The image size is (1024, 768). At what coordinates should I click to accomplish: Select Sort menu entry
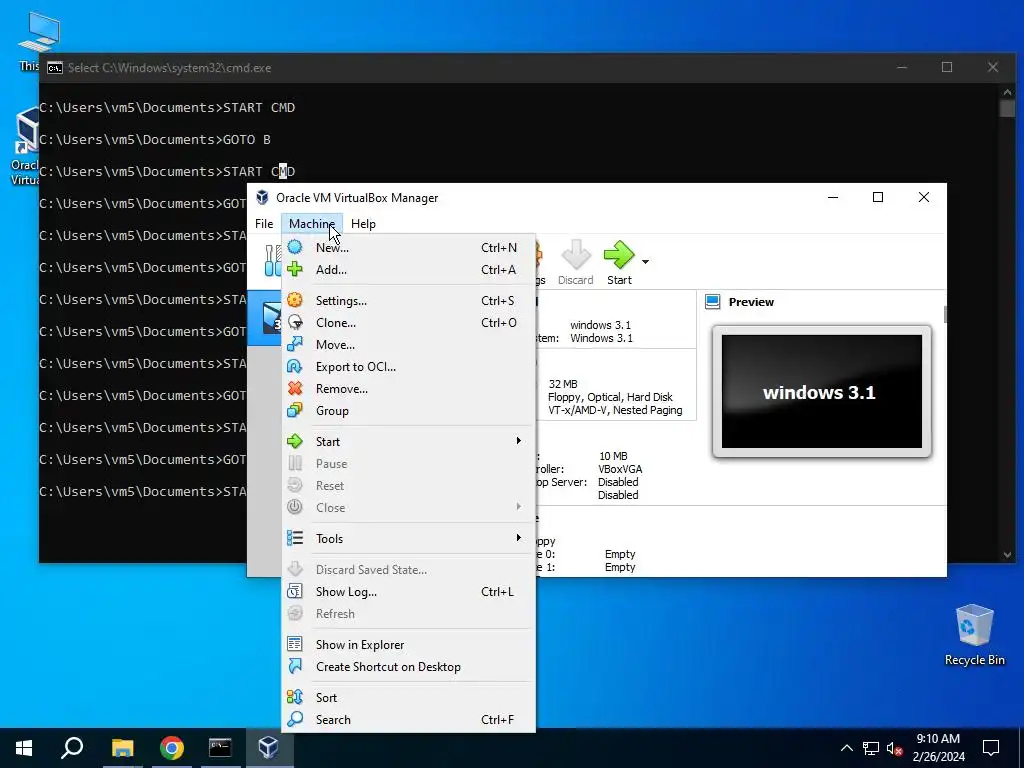[409, 697]
